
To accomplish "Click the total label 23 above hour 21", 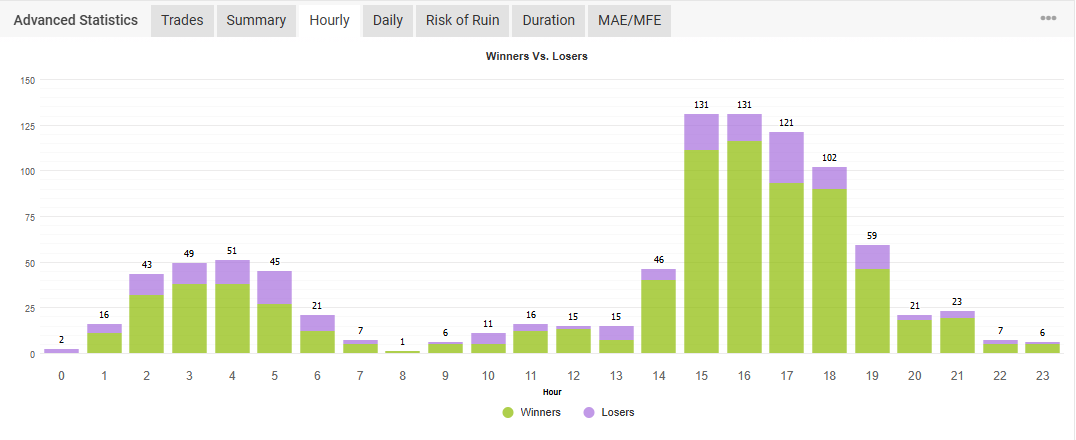I will coord(957,301).
